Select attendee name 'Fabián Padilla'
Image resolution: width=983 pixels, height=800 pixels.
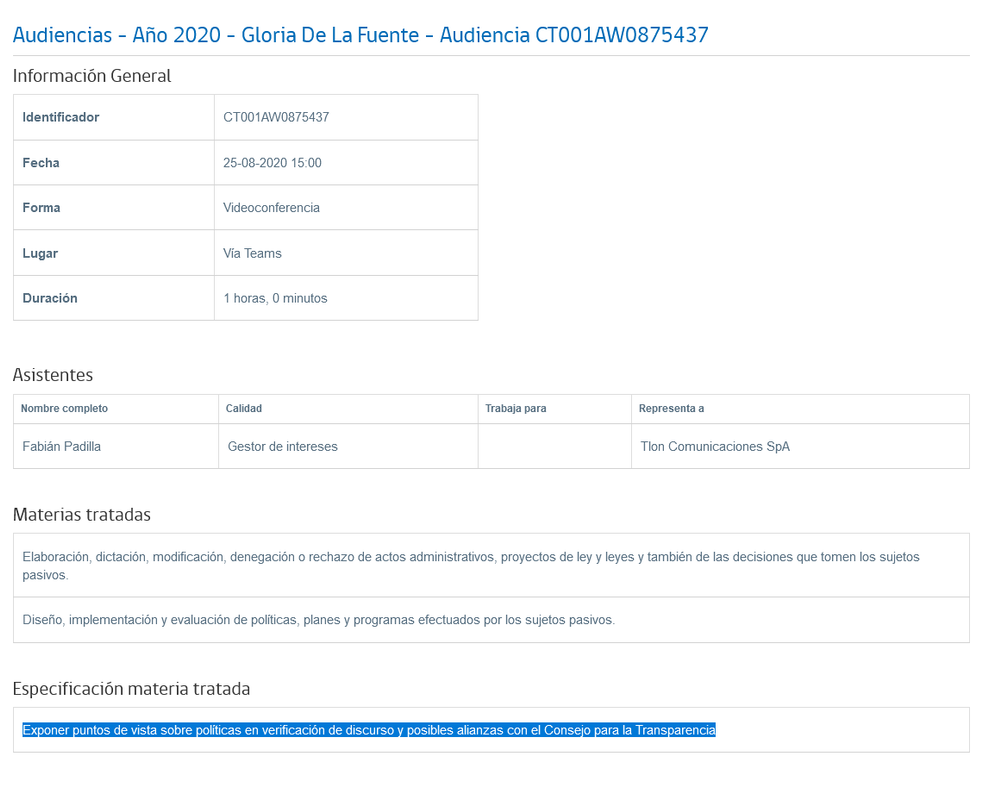pyautogui.click(x=61, y=446)
